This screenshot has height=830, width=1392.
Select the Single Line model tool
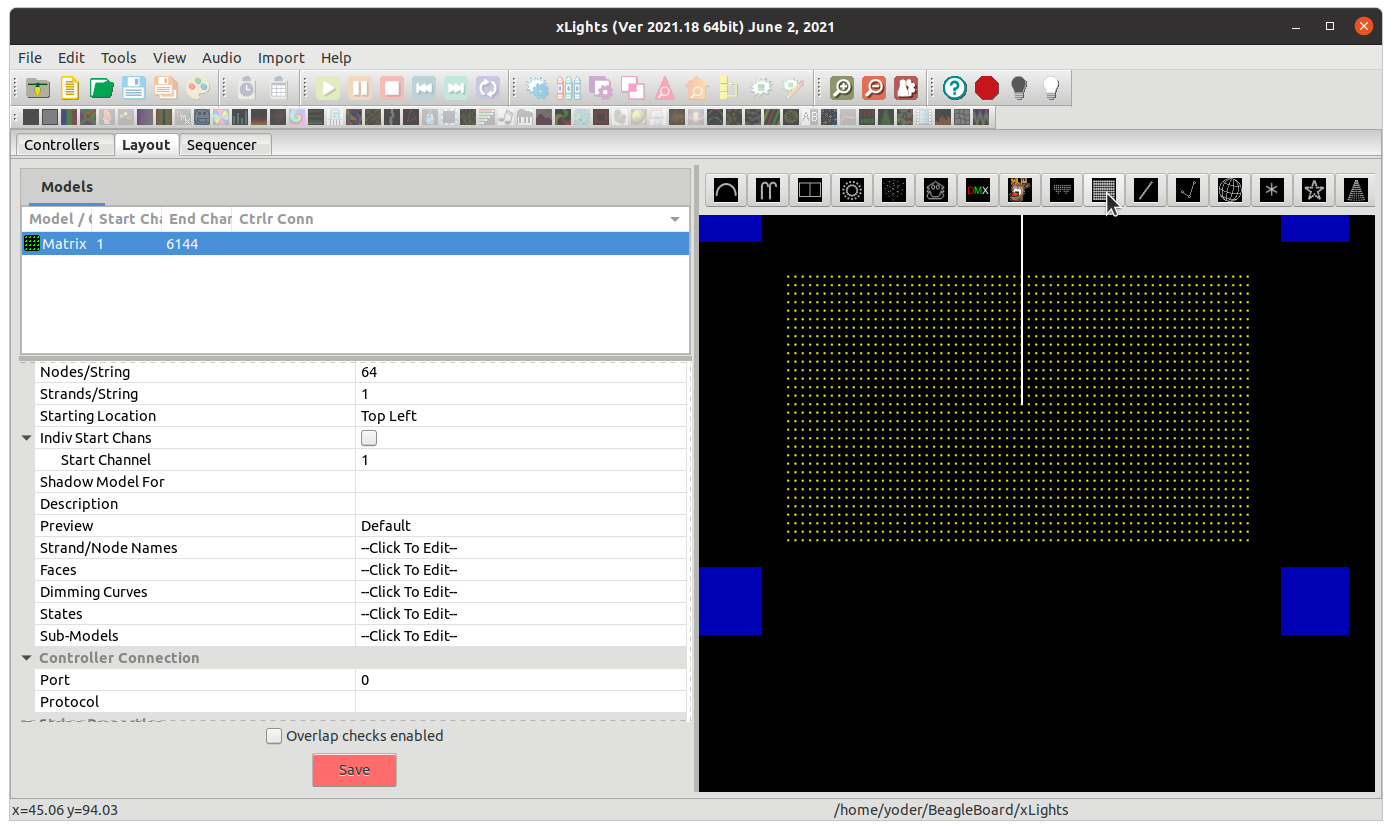[1146, 190]
